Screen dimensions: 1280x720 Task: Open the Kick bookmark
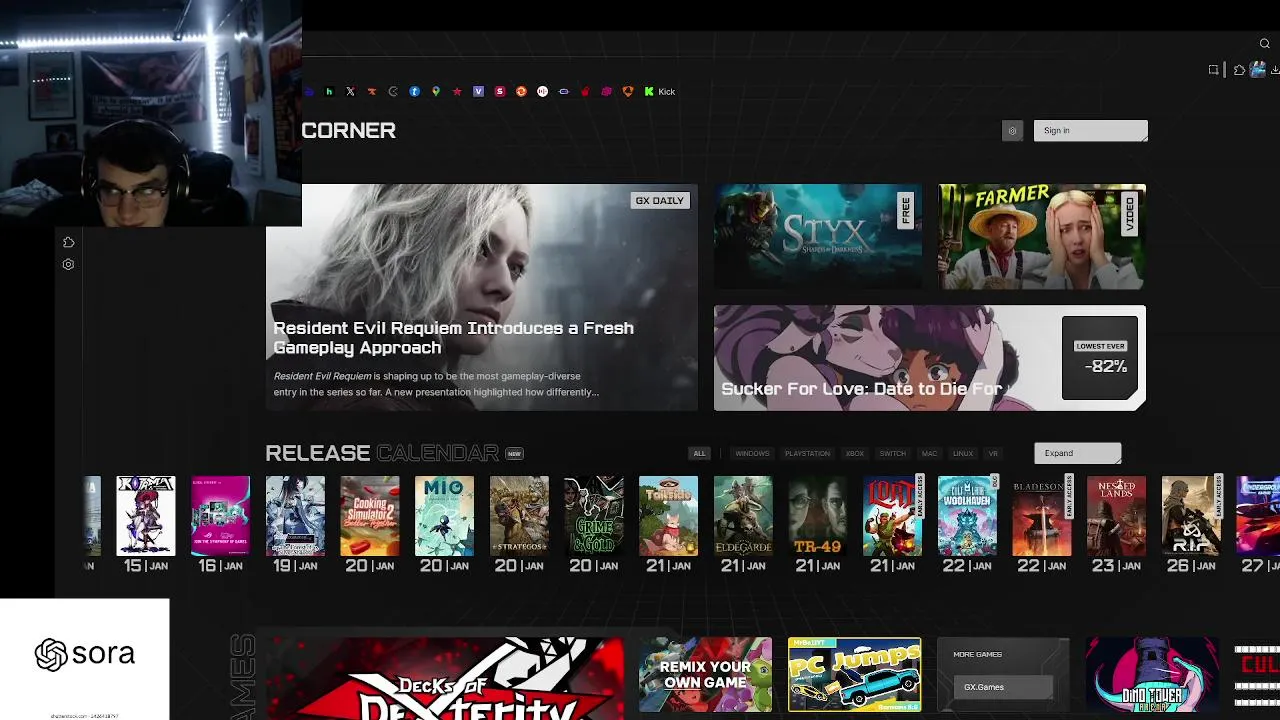(660, 91)
